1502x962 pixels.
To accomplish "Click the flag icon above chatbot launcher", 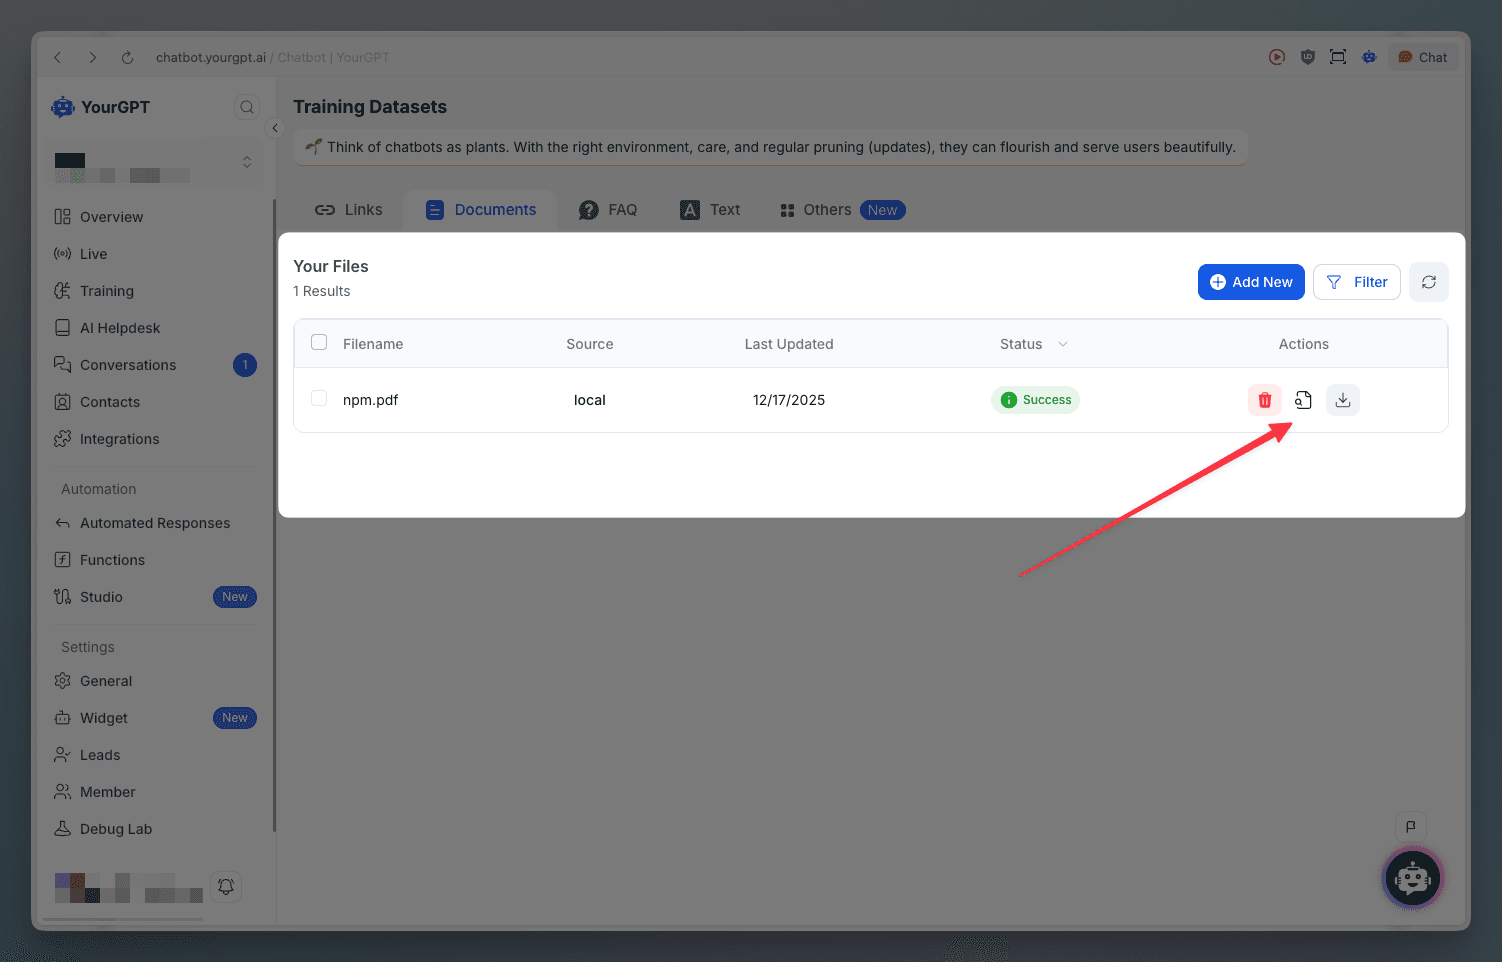I will point(1410,826).
